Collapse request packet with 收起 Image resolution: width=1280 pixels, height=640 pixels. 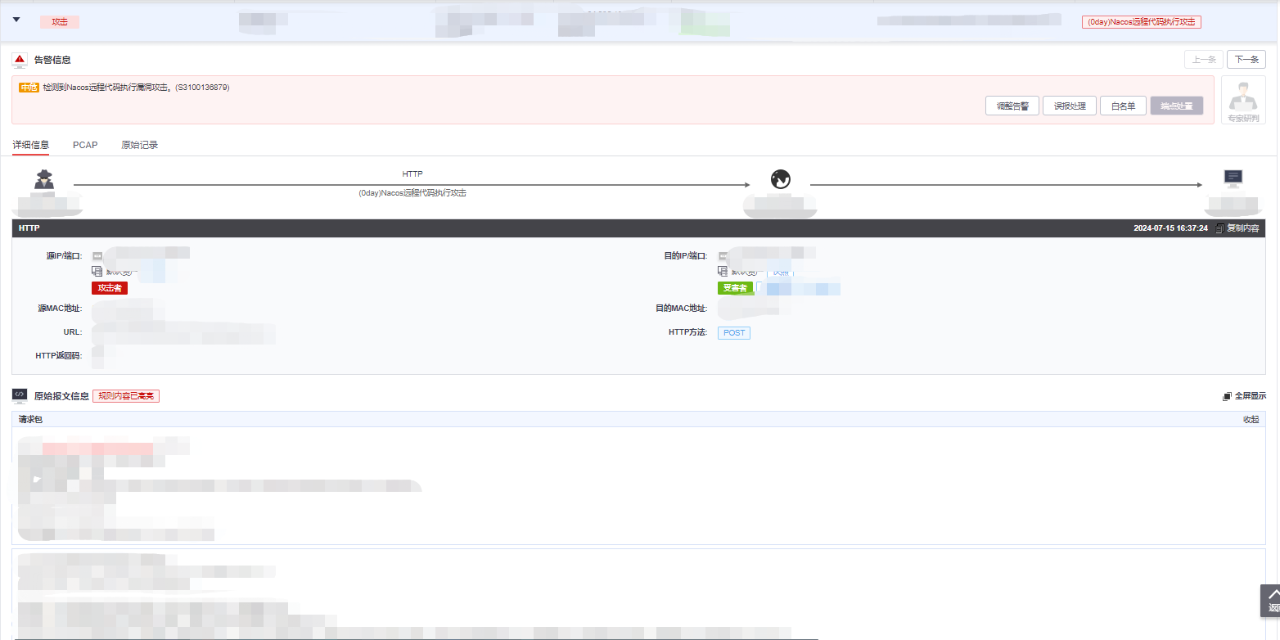click(x=1250, y=419)
